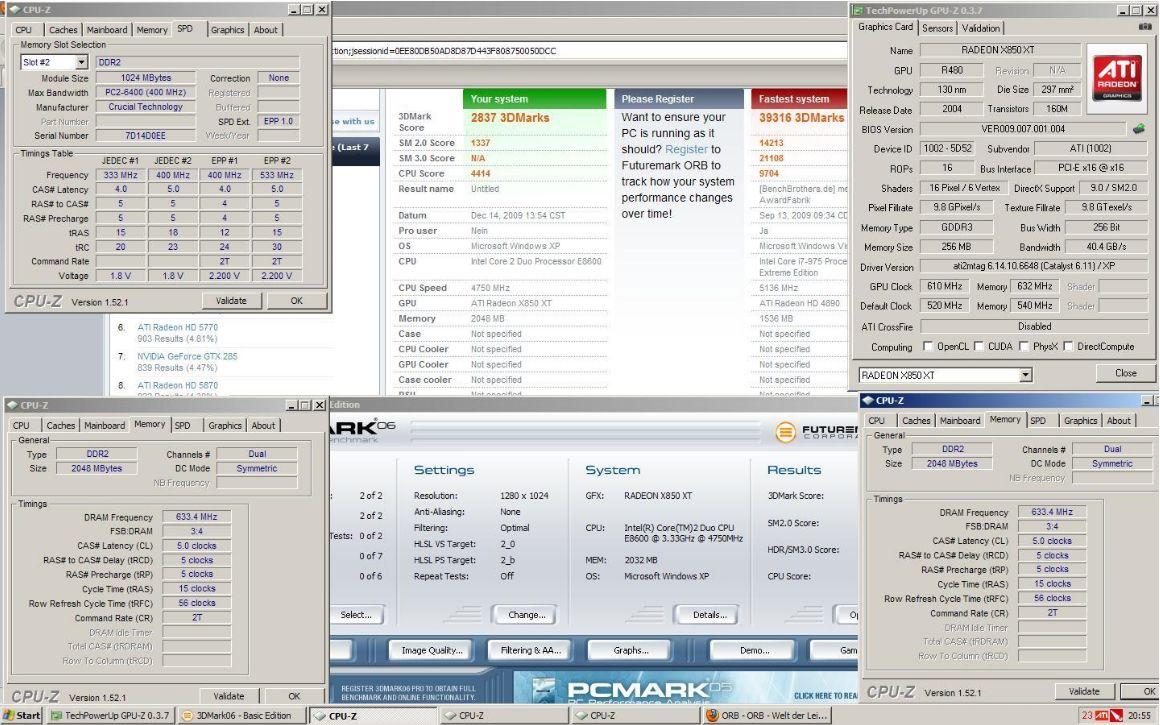Viewport: 1160px width, 725px height.
Task: Open the Mainboard tab in the lower-right CPU-Z window
Action: click(960, 420)
